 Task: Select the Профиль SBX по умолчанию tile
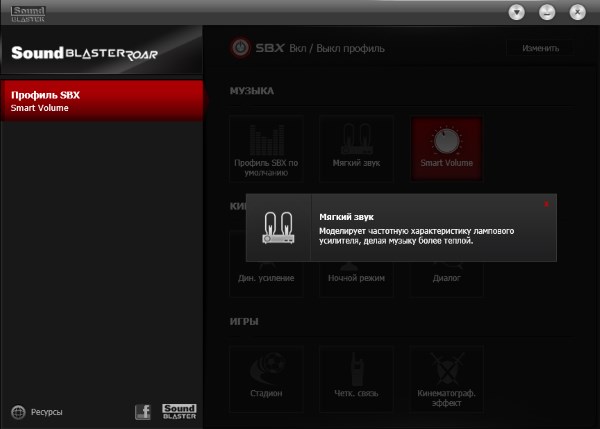[266, 149]
